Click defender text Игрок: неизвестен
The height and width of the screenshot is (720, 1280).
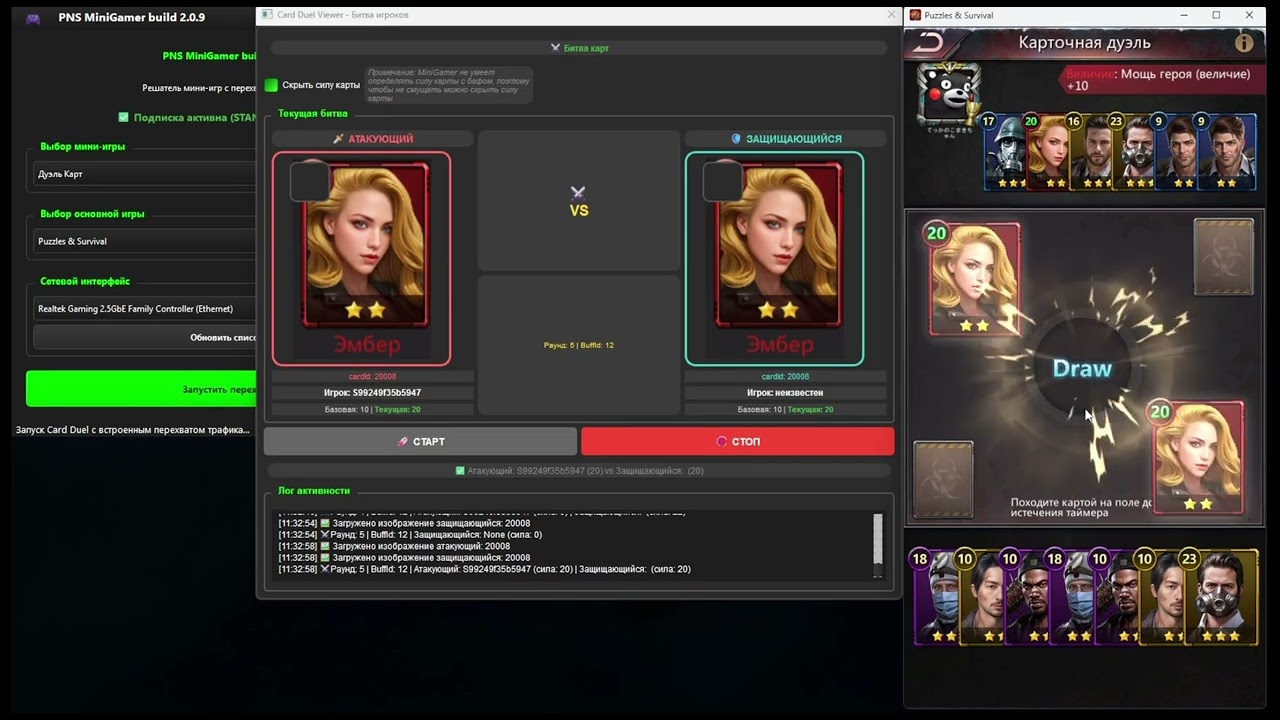(x=785, y=393)
